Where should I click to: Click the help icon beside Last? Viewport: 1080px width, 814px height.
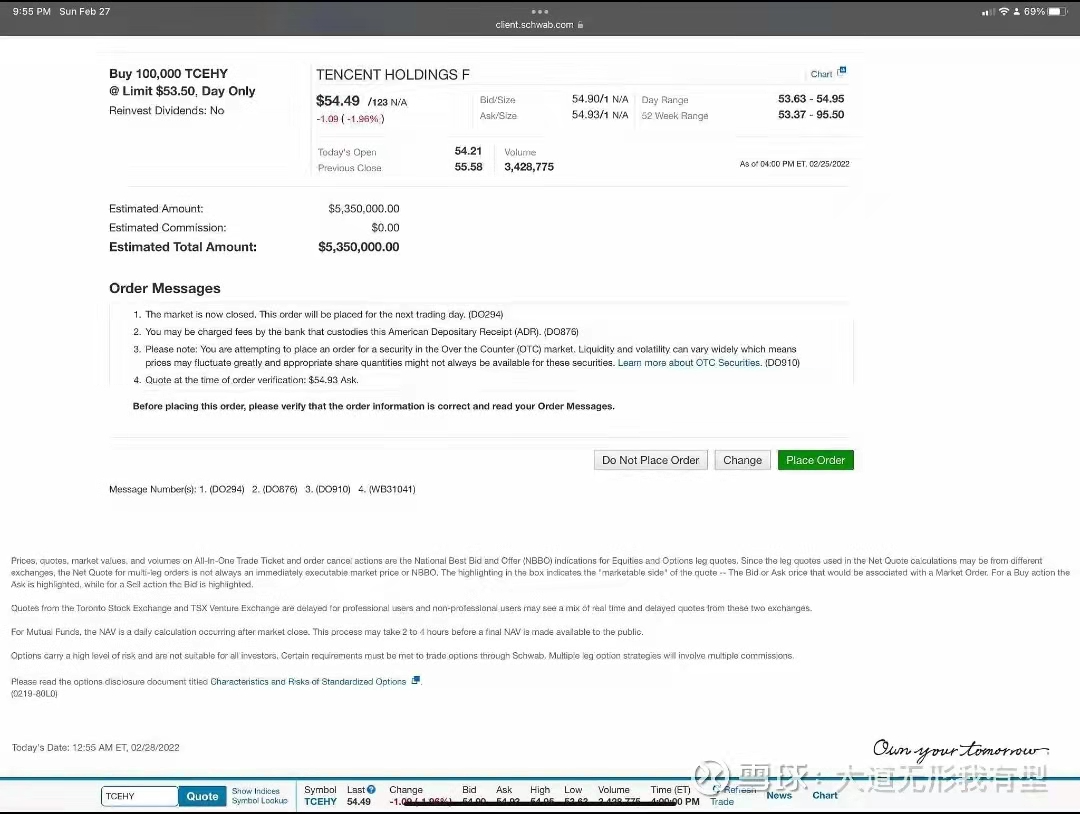(x=371, y=790)
